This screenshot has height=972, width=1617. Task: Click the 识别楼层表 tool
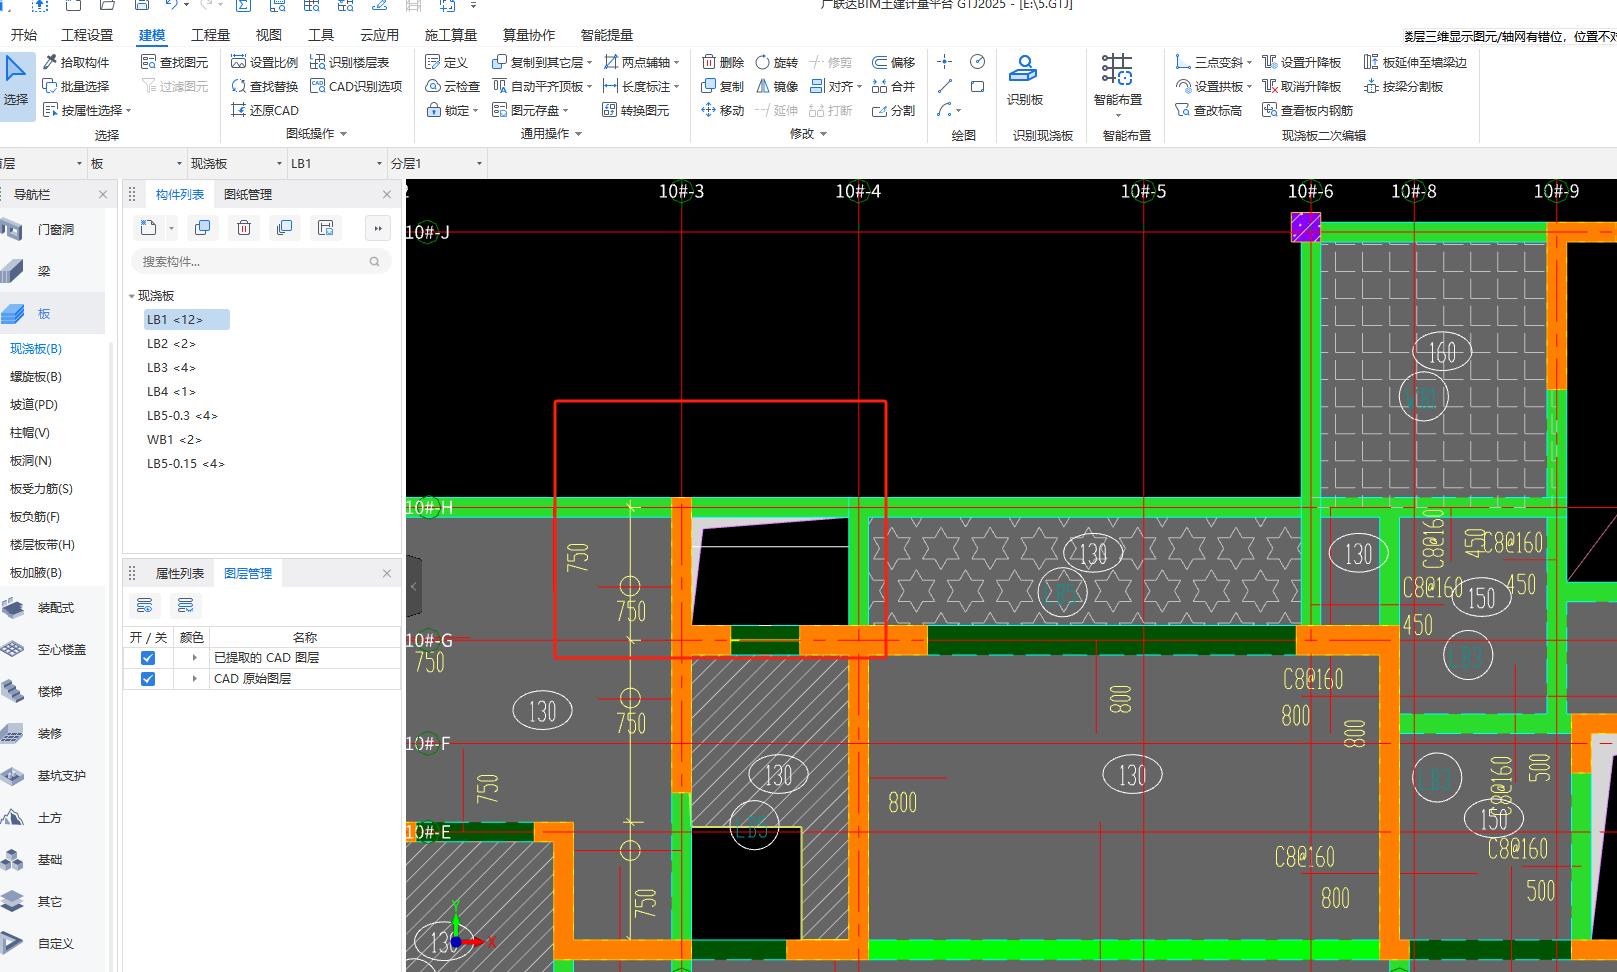tap(349, 62)
